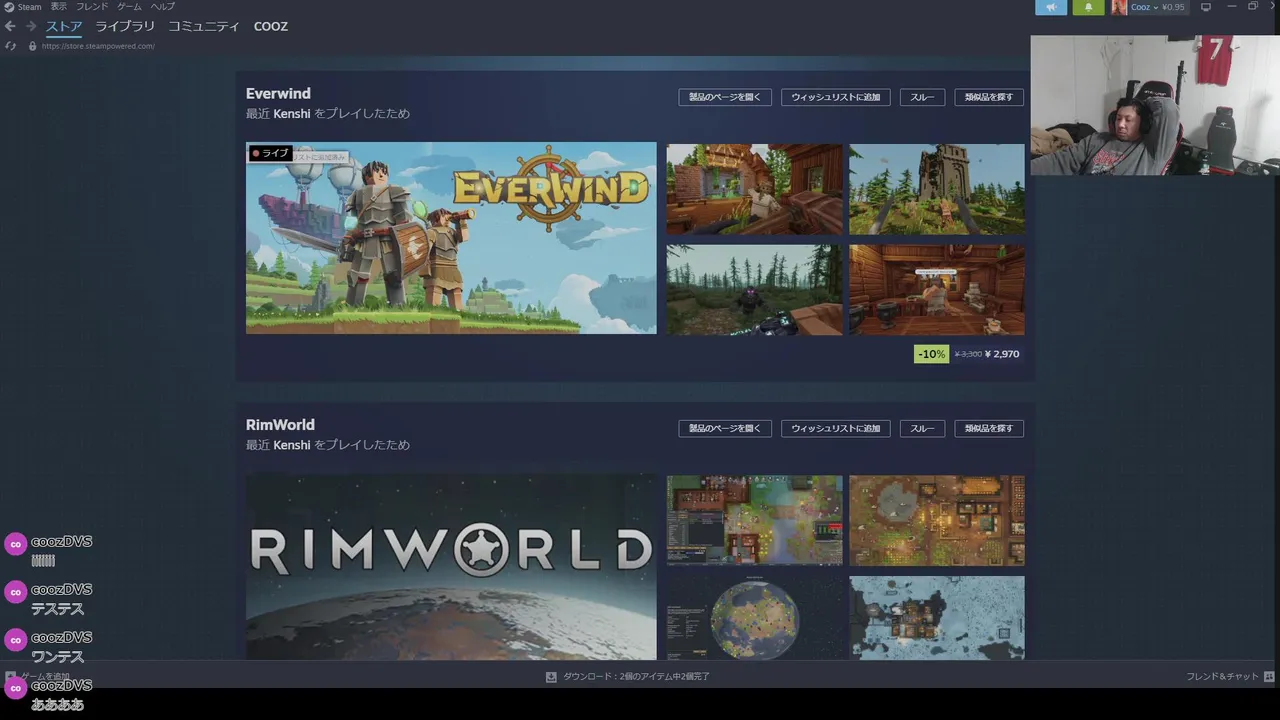View RimWorld colony map screenshot
Screen dimensions: 1280x720
point(754,520)
